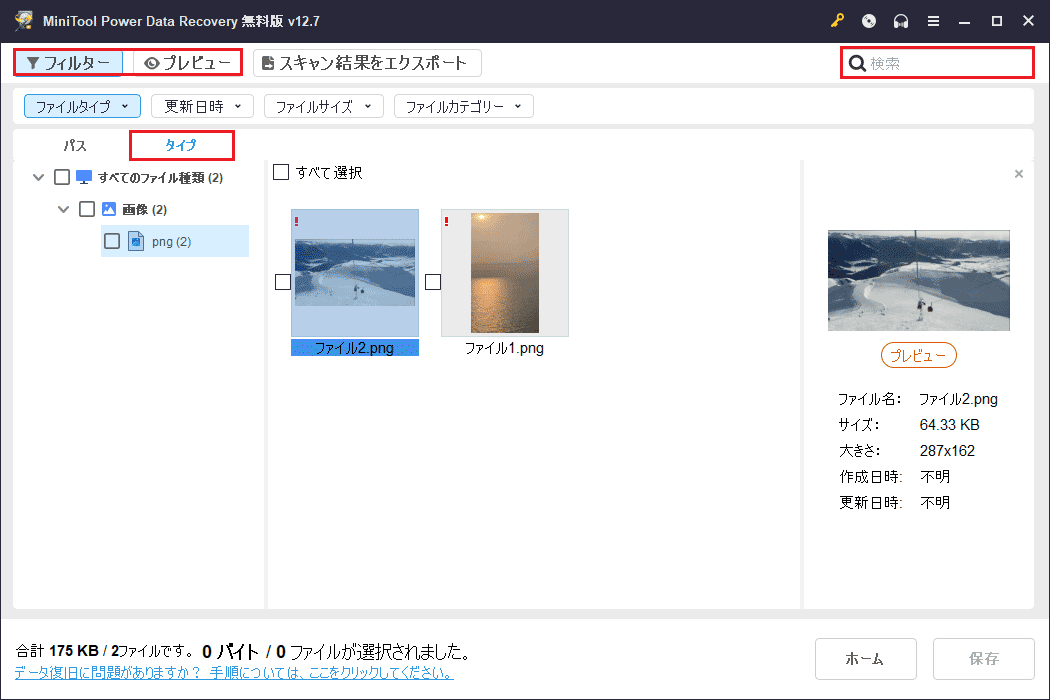Open the hamburger menu in title bar

pyautogui.click(x=933, y=20)
